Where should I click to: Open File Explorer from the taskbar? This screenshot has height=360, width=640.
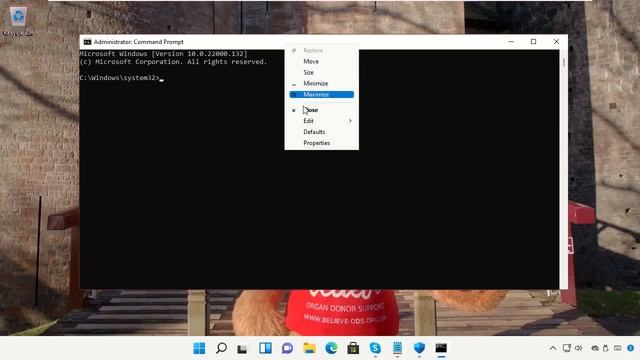click(x=309, y=348)
